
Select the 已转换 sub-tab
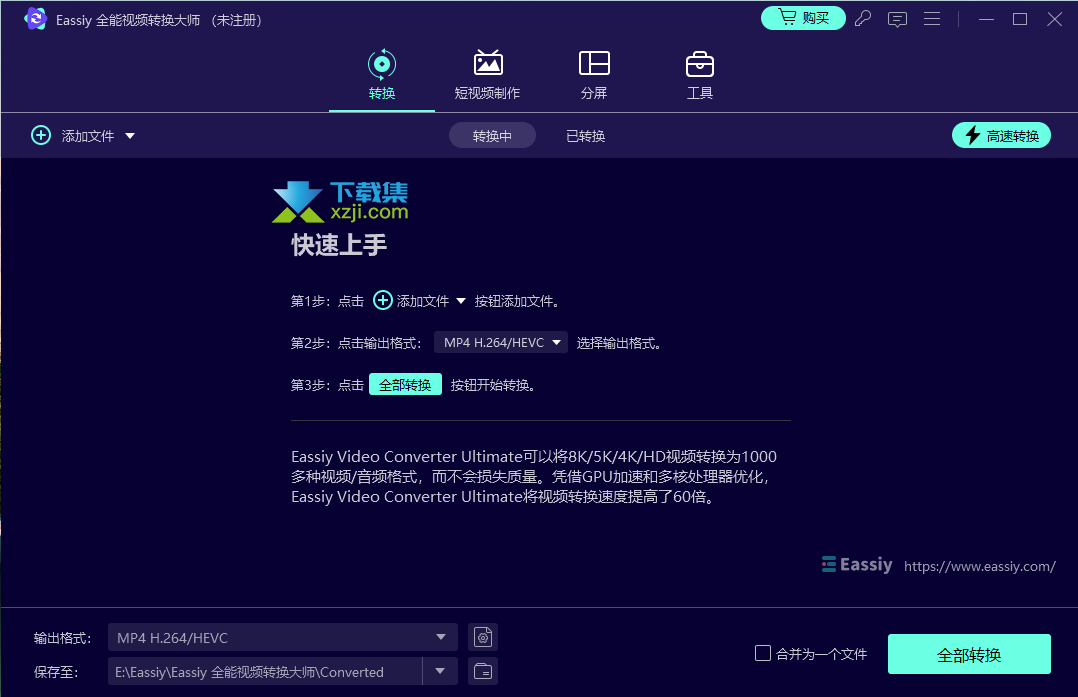585,136
